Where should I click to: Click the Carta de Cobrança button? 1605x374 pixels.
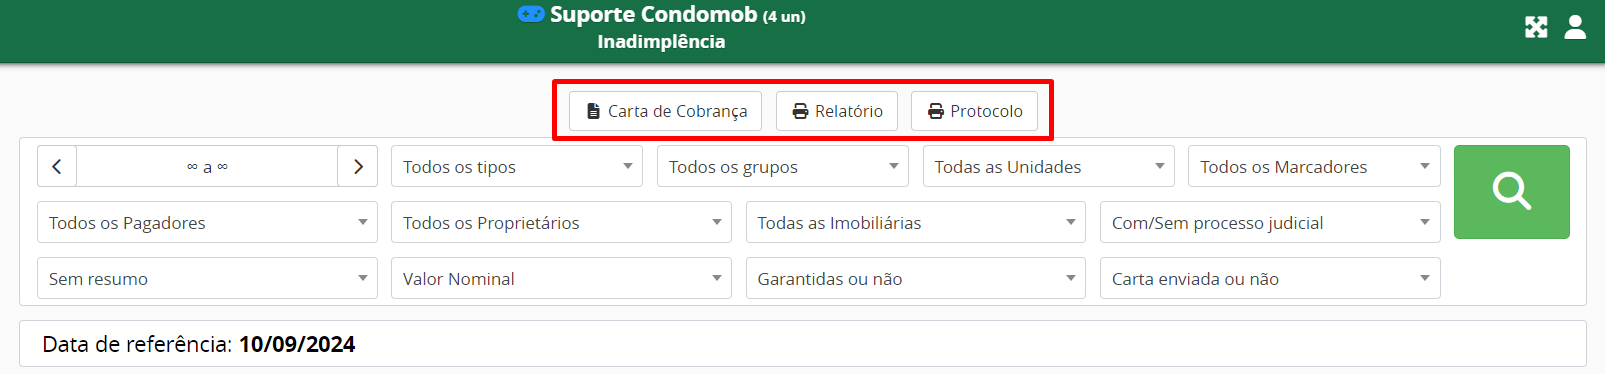(x=666, y=111)
